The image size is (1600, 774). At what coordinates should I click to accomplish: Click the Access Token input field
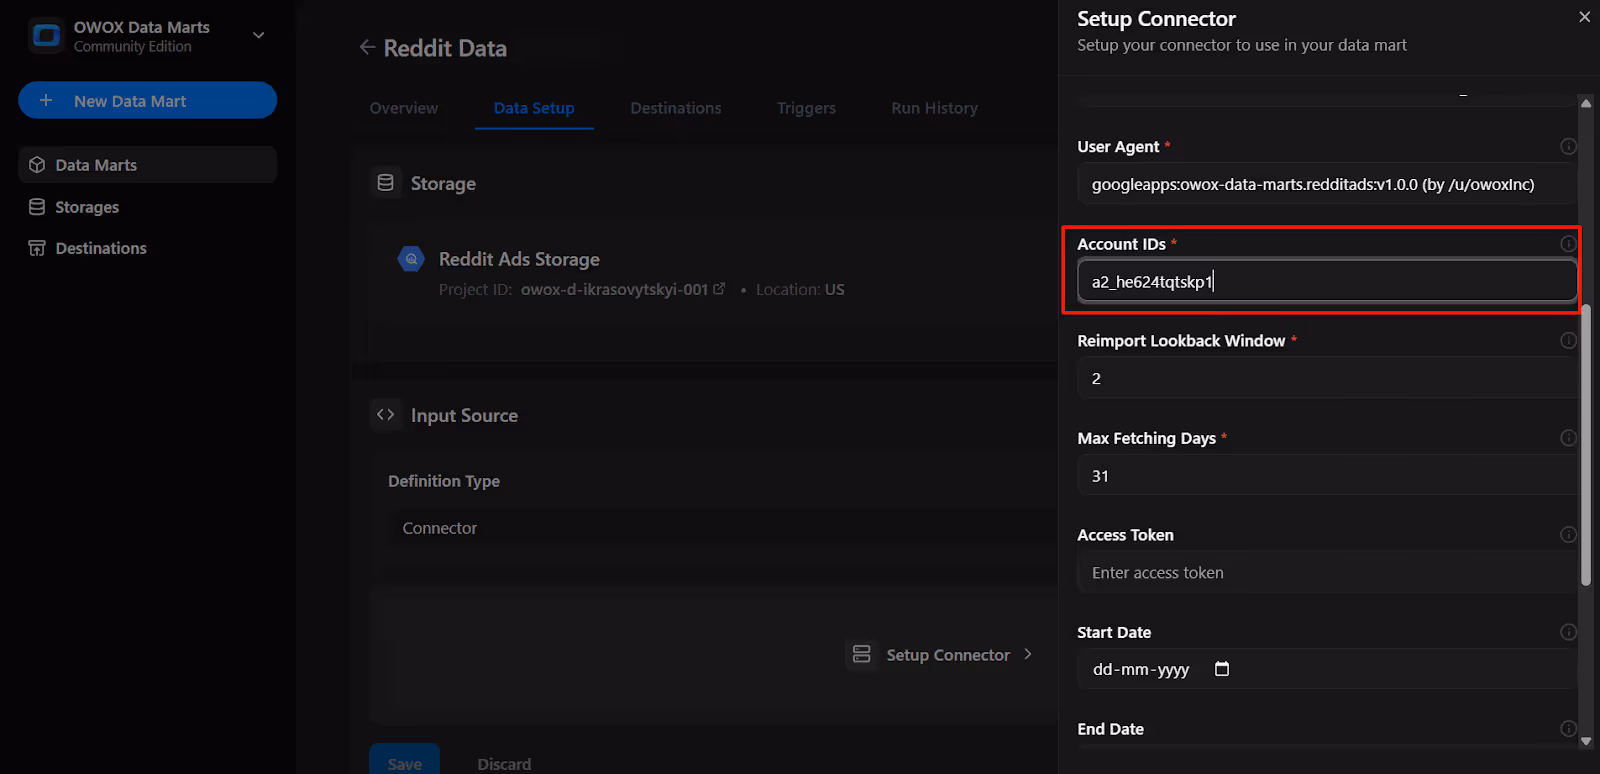click(1327, 573)
